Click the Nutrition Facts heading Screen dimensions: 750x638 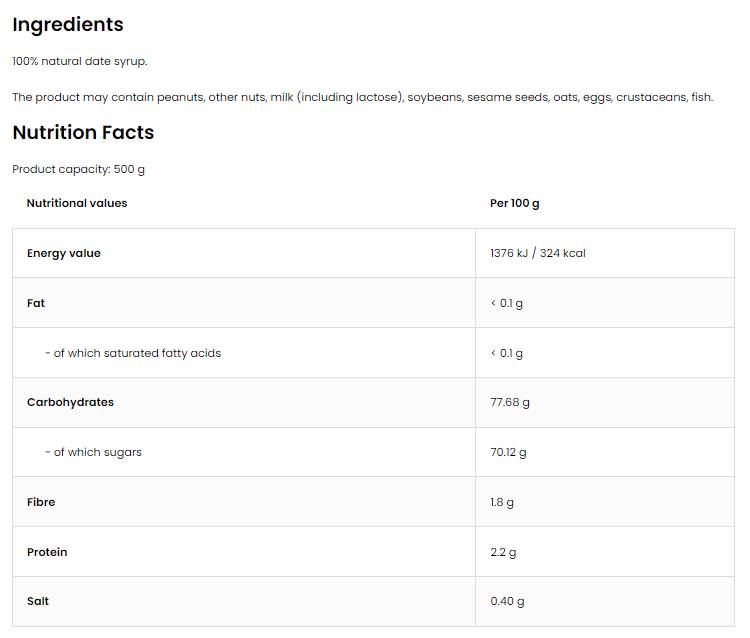point(83,133)
